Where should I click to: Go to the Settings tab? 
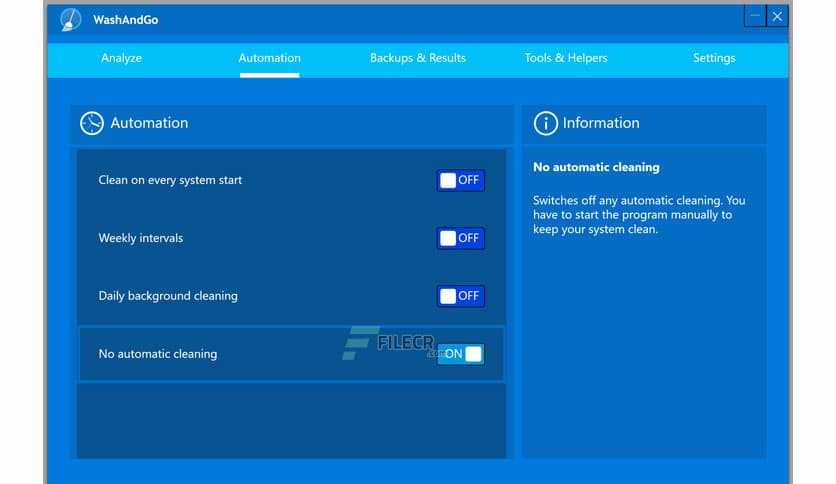[x=714, y=58]
